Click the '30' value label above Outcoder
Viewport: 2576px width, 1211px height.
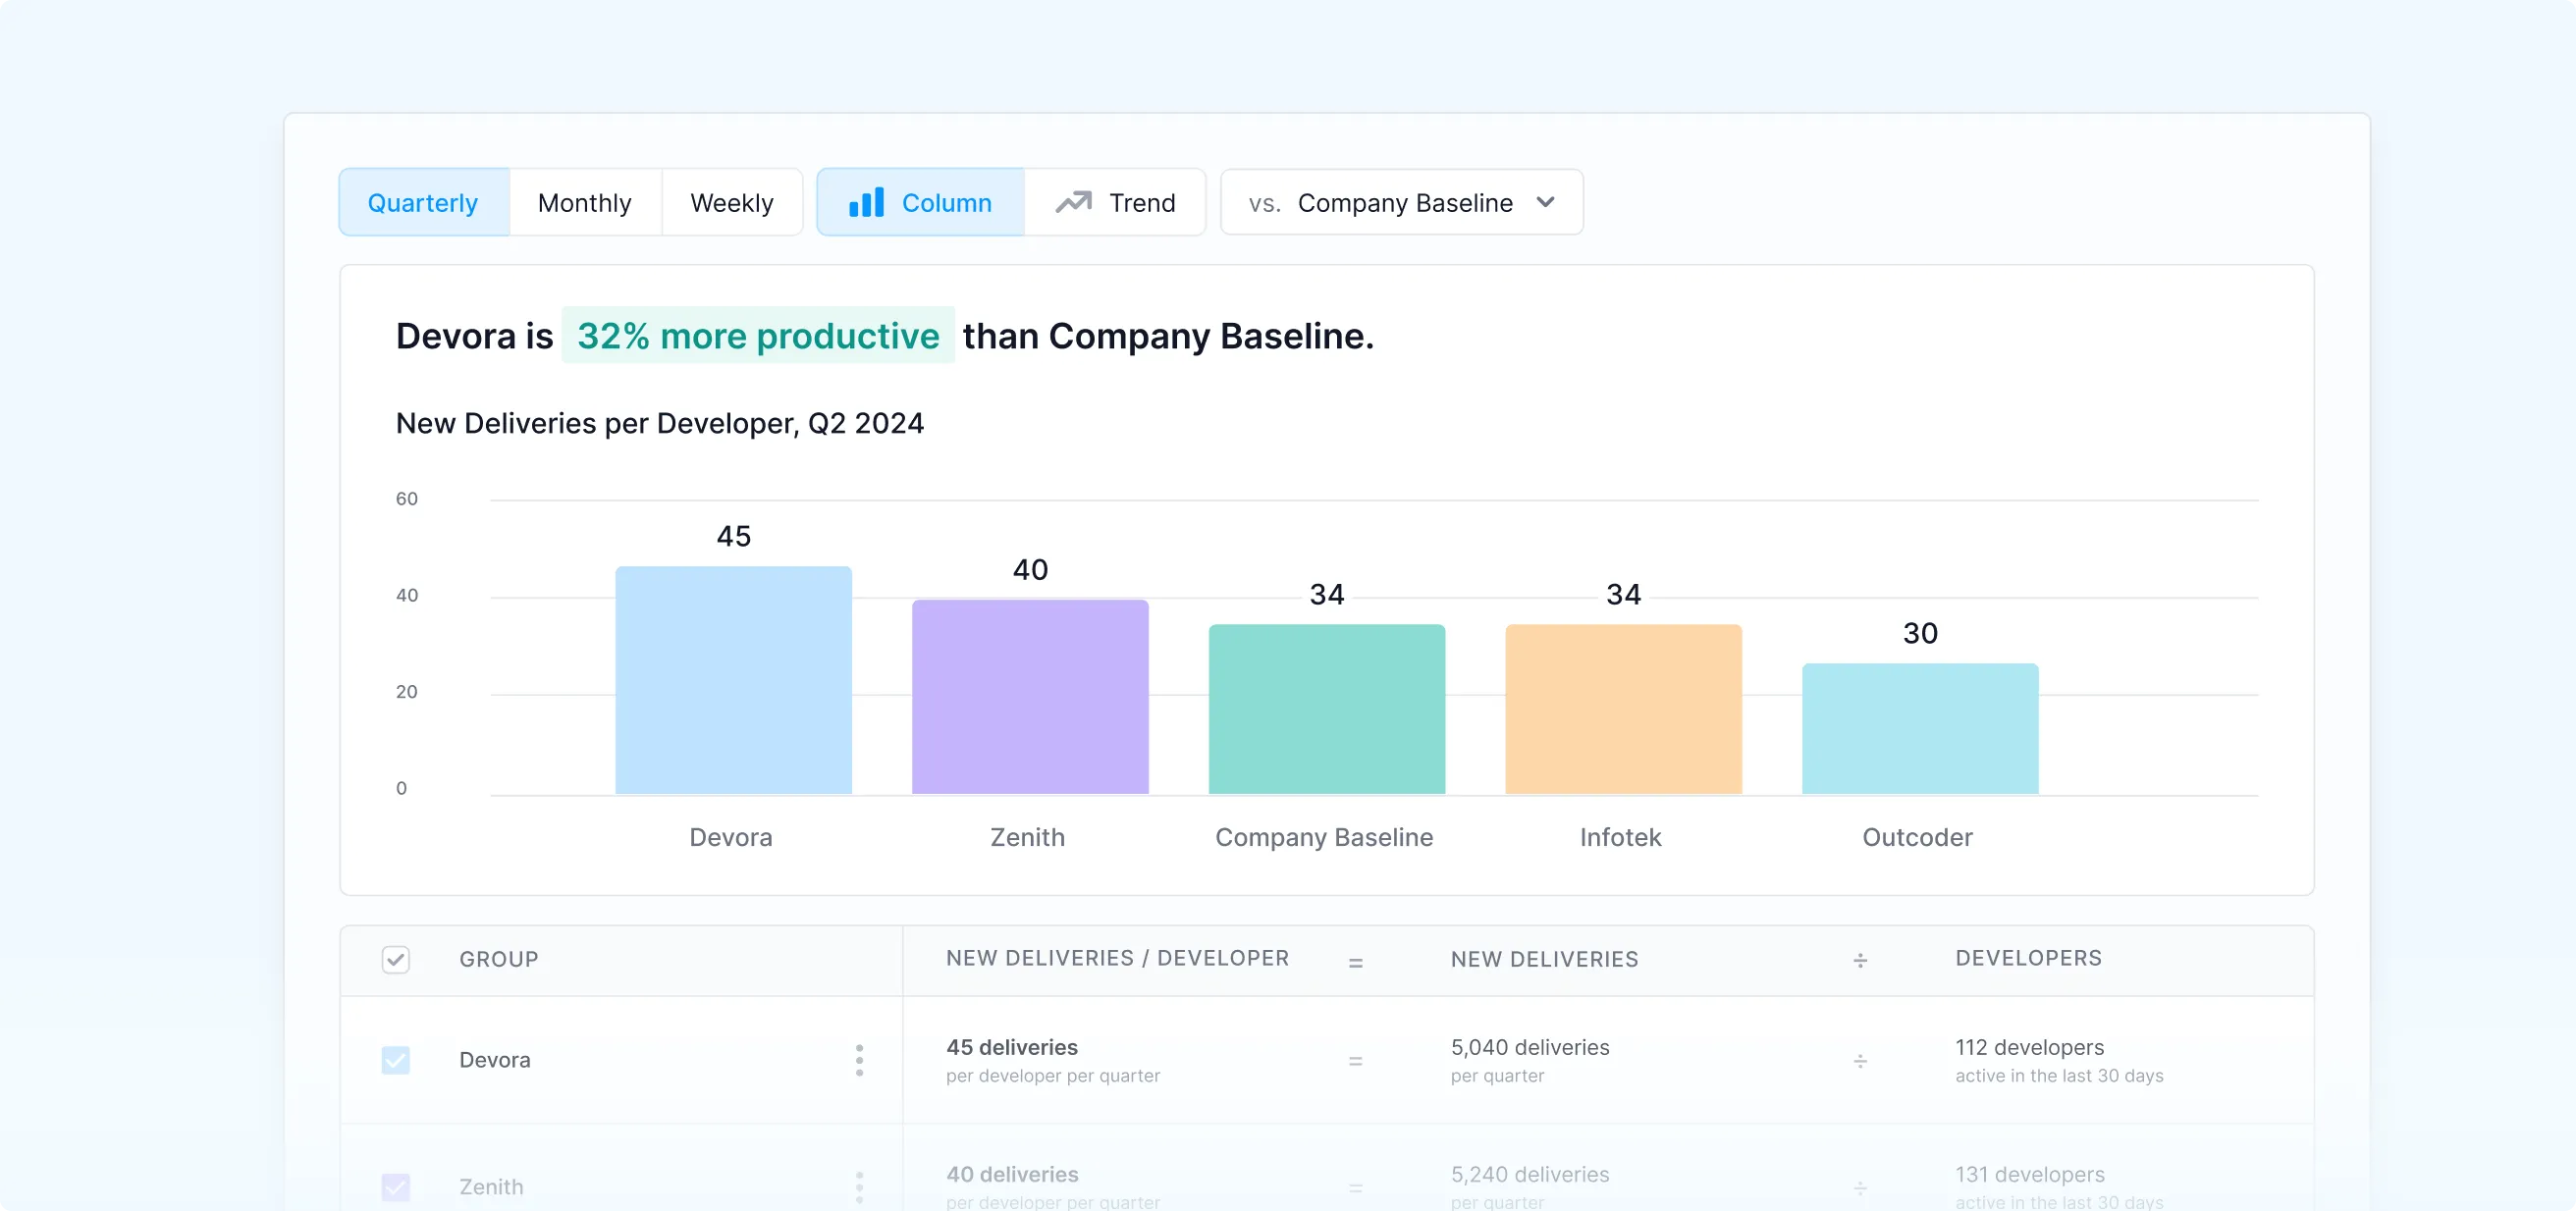point(1920,633)
